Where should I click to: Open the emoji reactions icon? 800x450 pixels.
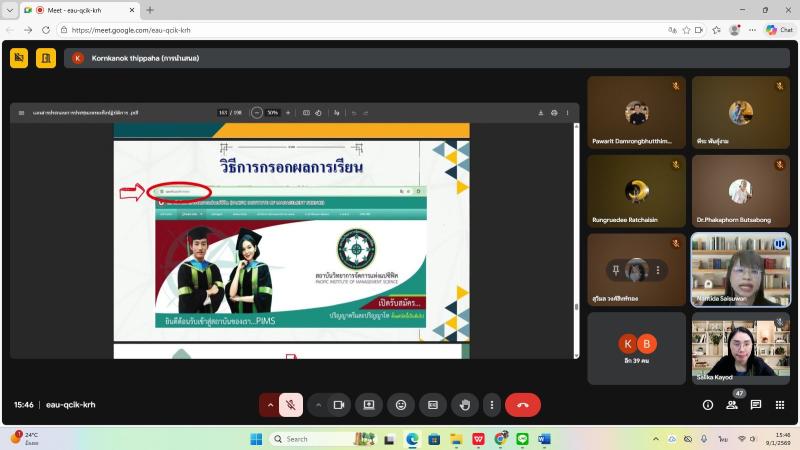pyautogui.click(x=401, y=405)
